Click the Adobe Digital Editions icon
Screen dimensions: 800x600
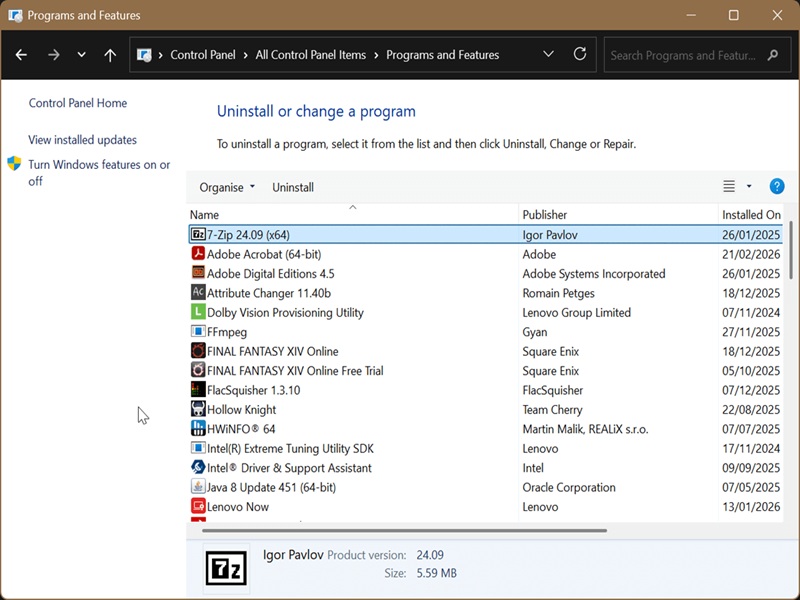198,273
